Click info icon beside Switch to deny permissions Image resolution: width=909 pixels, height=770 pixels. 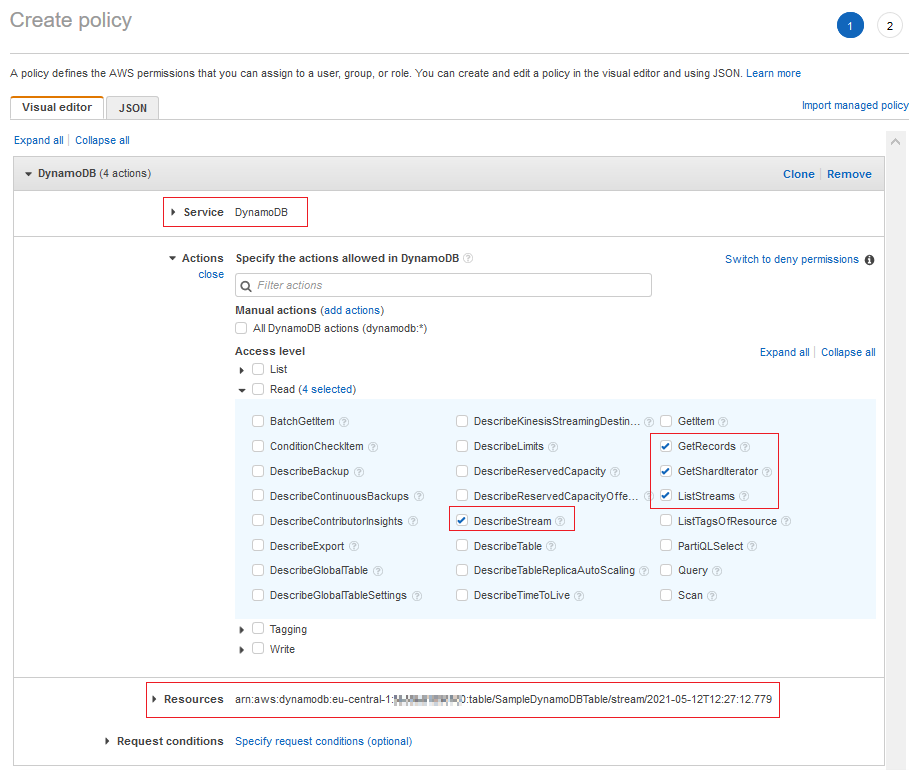click(870, 260)
